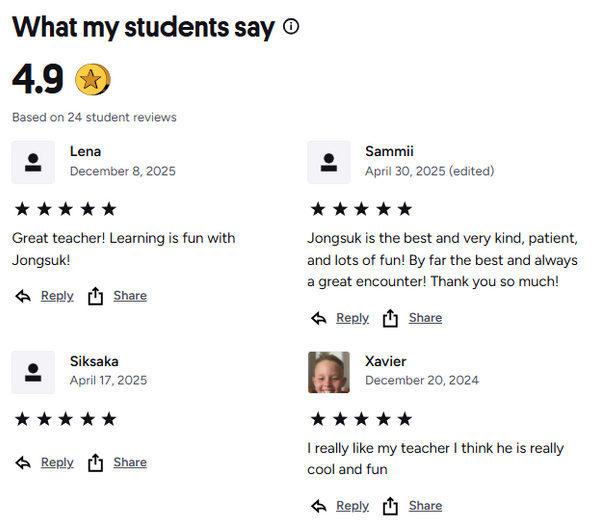Click the share icon under Sammii's review
This screenshot has width=600, height=528.
[391, 318]
